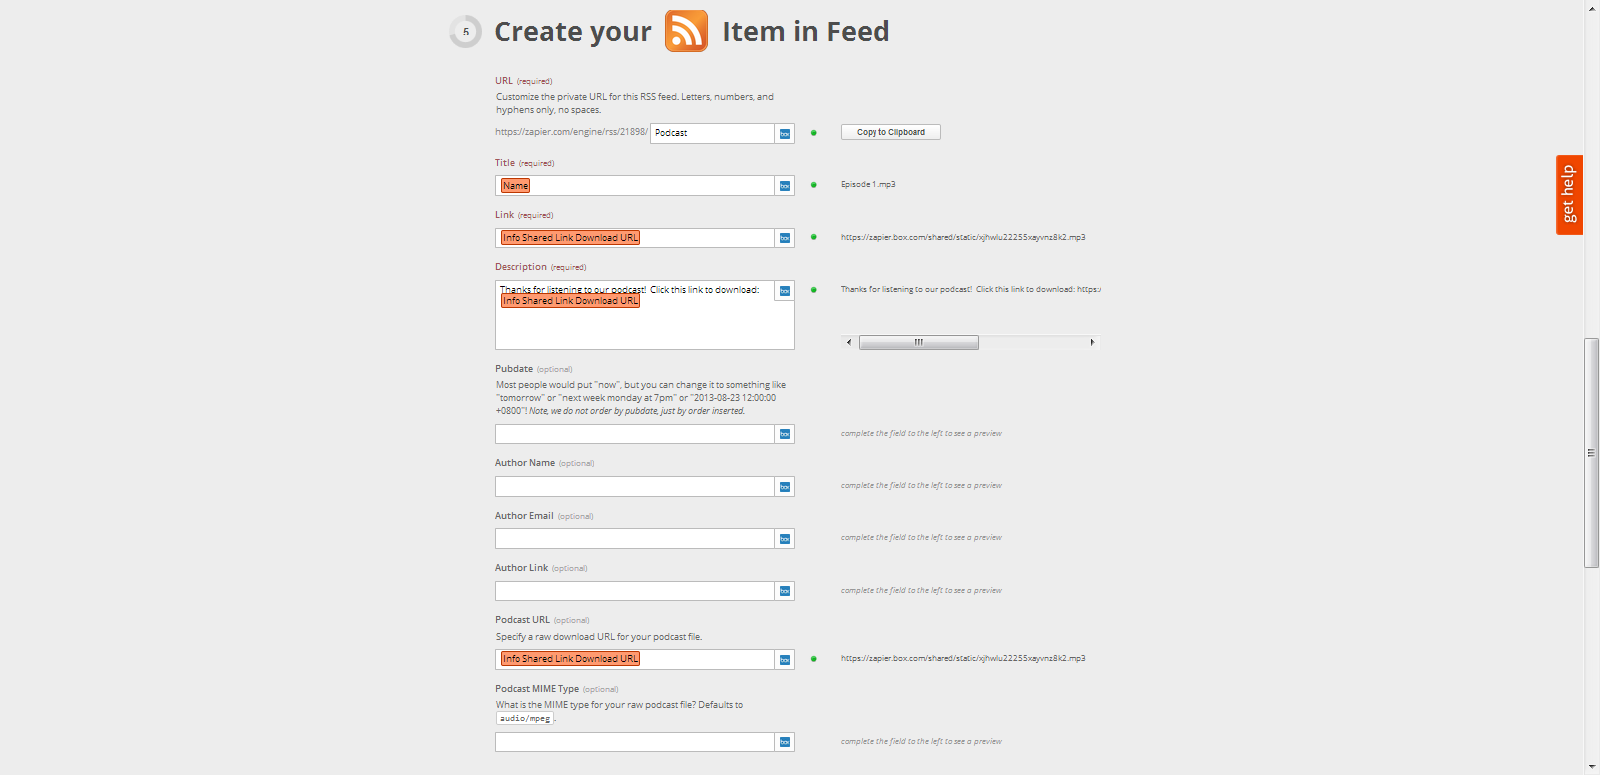Click Box insert icon for Author Email field

(785, 539)
